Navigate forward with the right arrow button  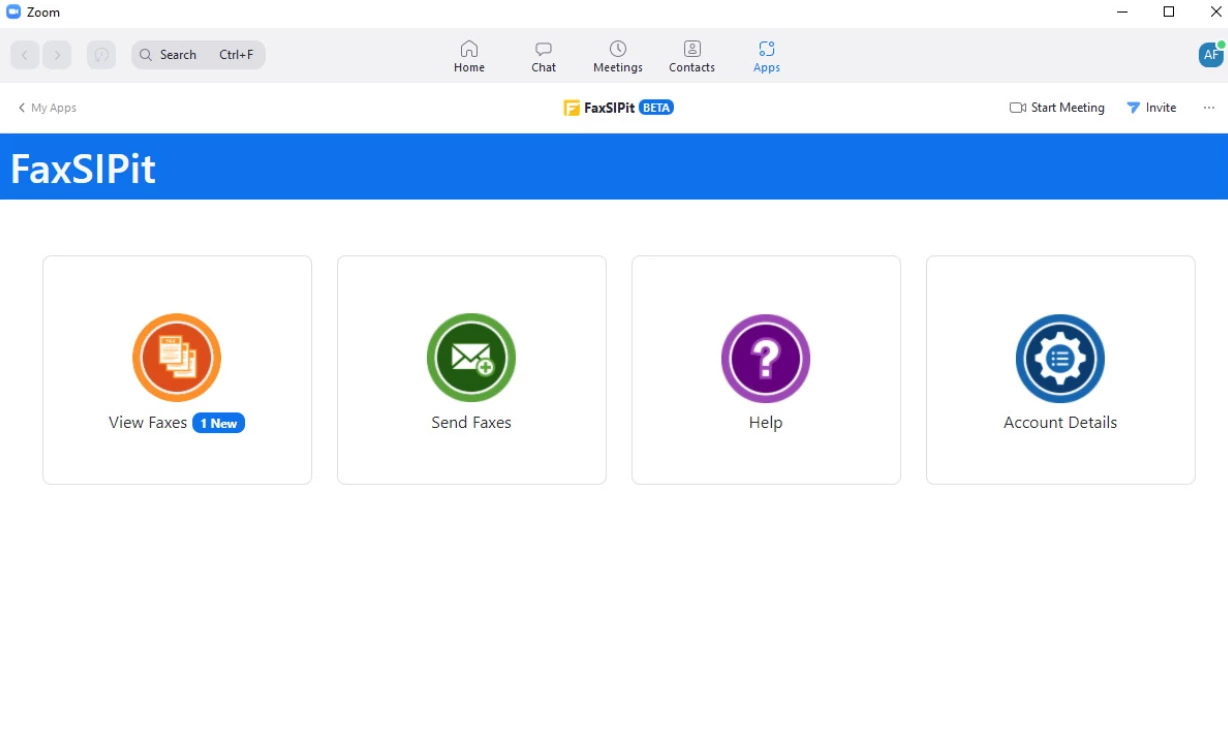tap(57, 55)
